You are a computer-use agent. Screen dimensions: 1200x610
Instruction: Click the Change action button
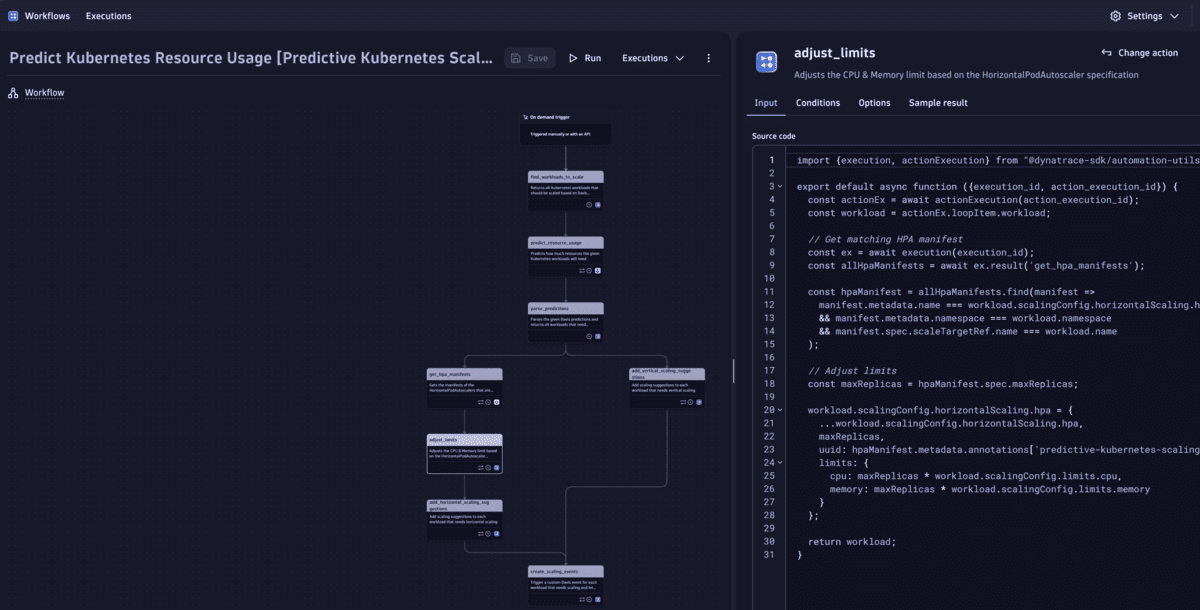pos(1139,53)
